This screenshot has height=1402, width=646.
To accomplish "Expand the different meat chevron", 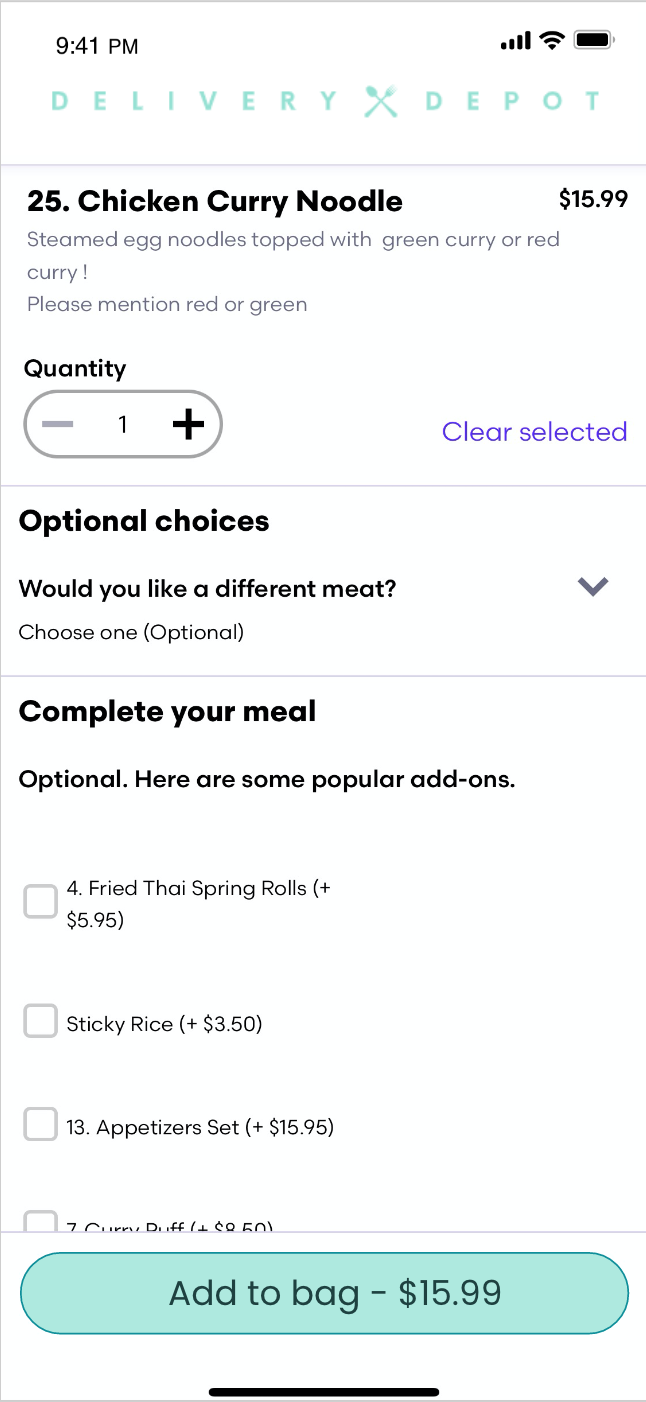I will point(593,587).
